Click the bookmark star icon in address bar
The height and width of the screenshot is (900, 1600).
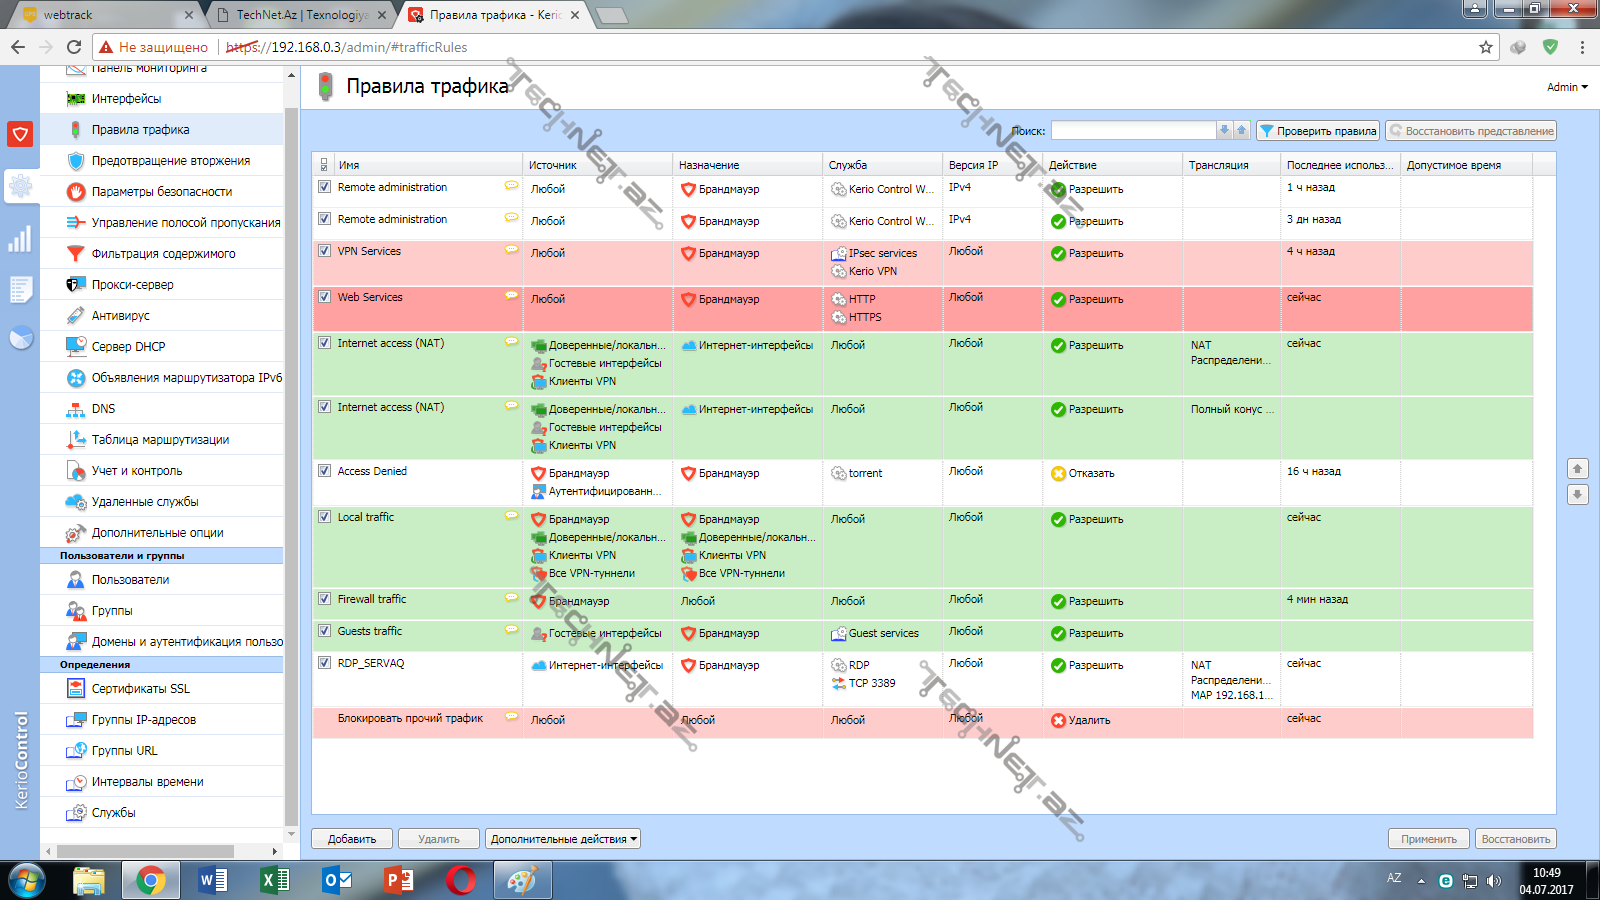(1486, 47)
